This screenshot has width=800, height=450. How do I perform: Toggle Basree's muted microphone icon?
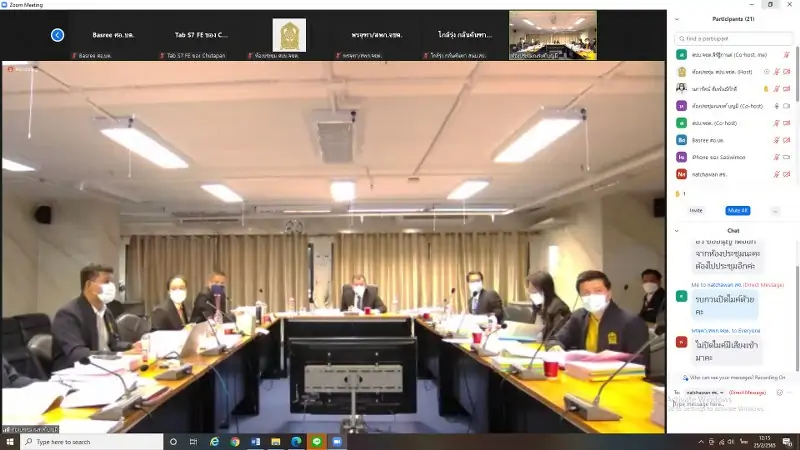coord(777,140)
